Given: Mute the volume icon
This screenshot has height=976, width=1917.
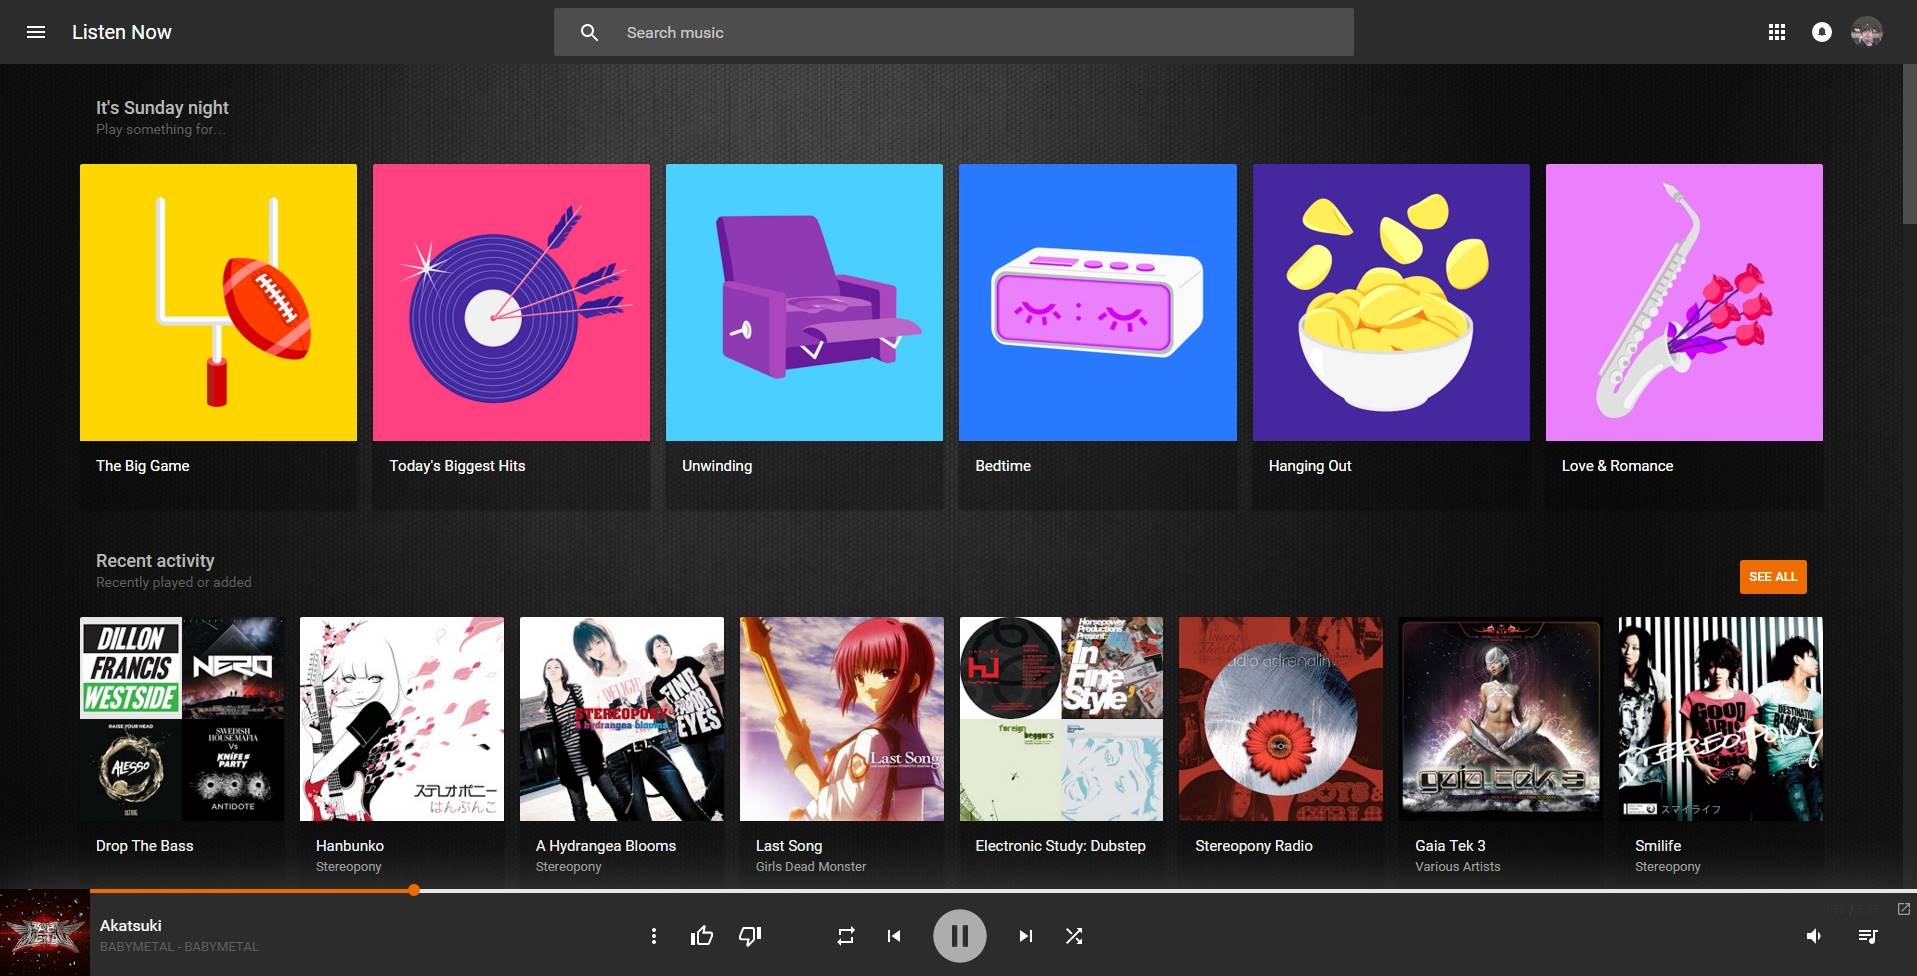Looking at the screenshot, I should click(x=1814, y=936).
